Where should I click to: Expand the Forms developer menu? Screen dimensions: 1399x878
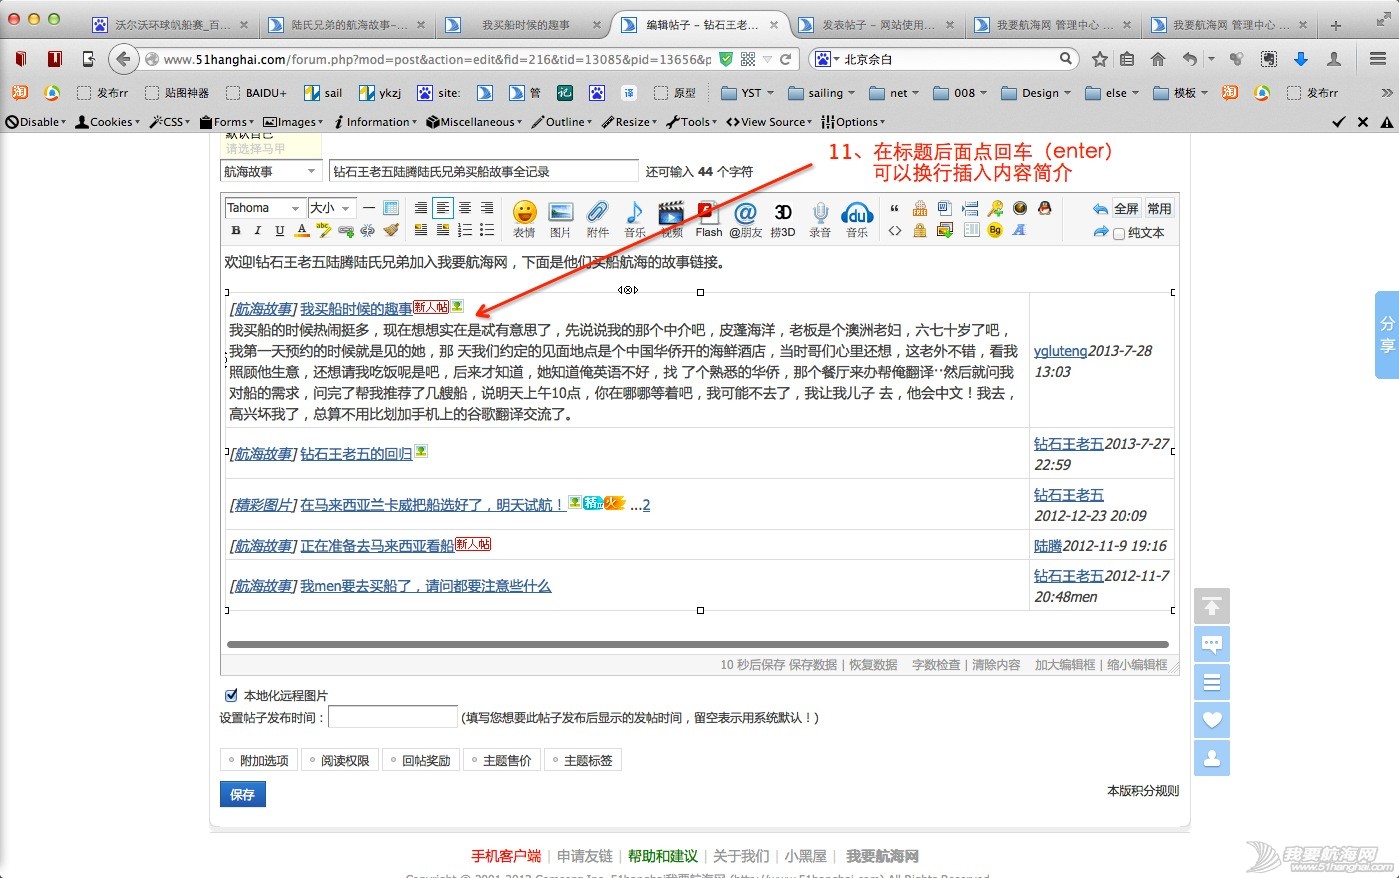pyautogui.click(x=227, y=122)
